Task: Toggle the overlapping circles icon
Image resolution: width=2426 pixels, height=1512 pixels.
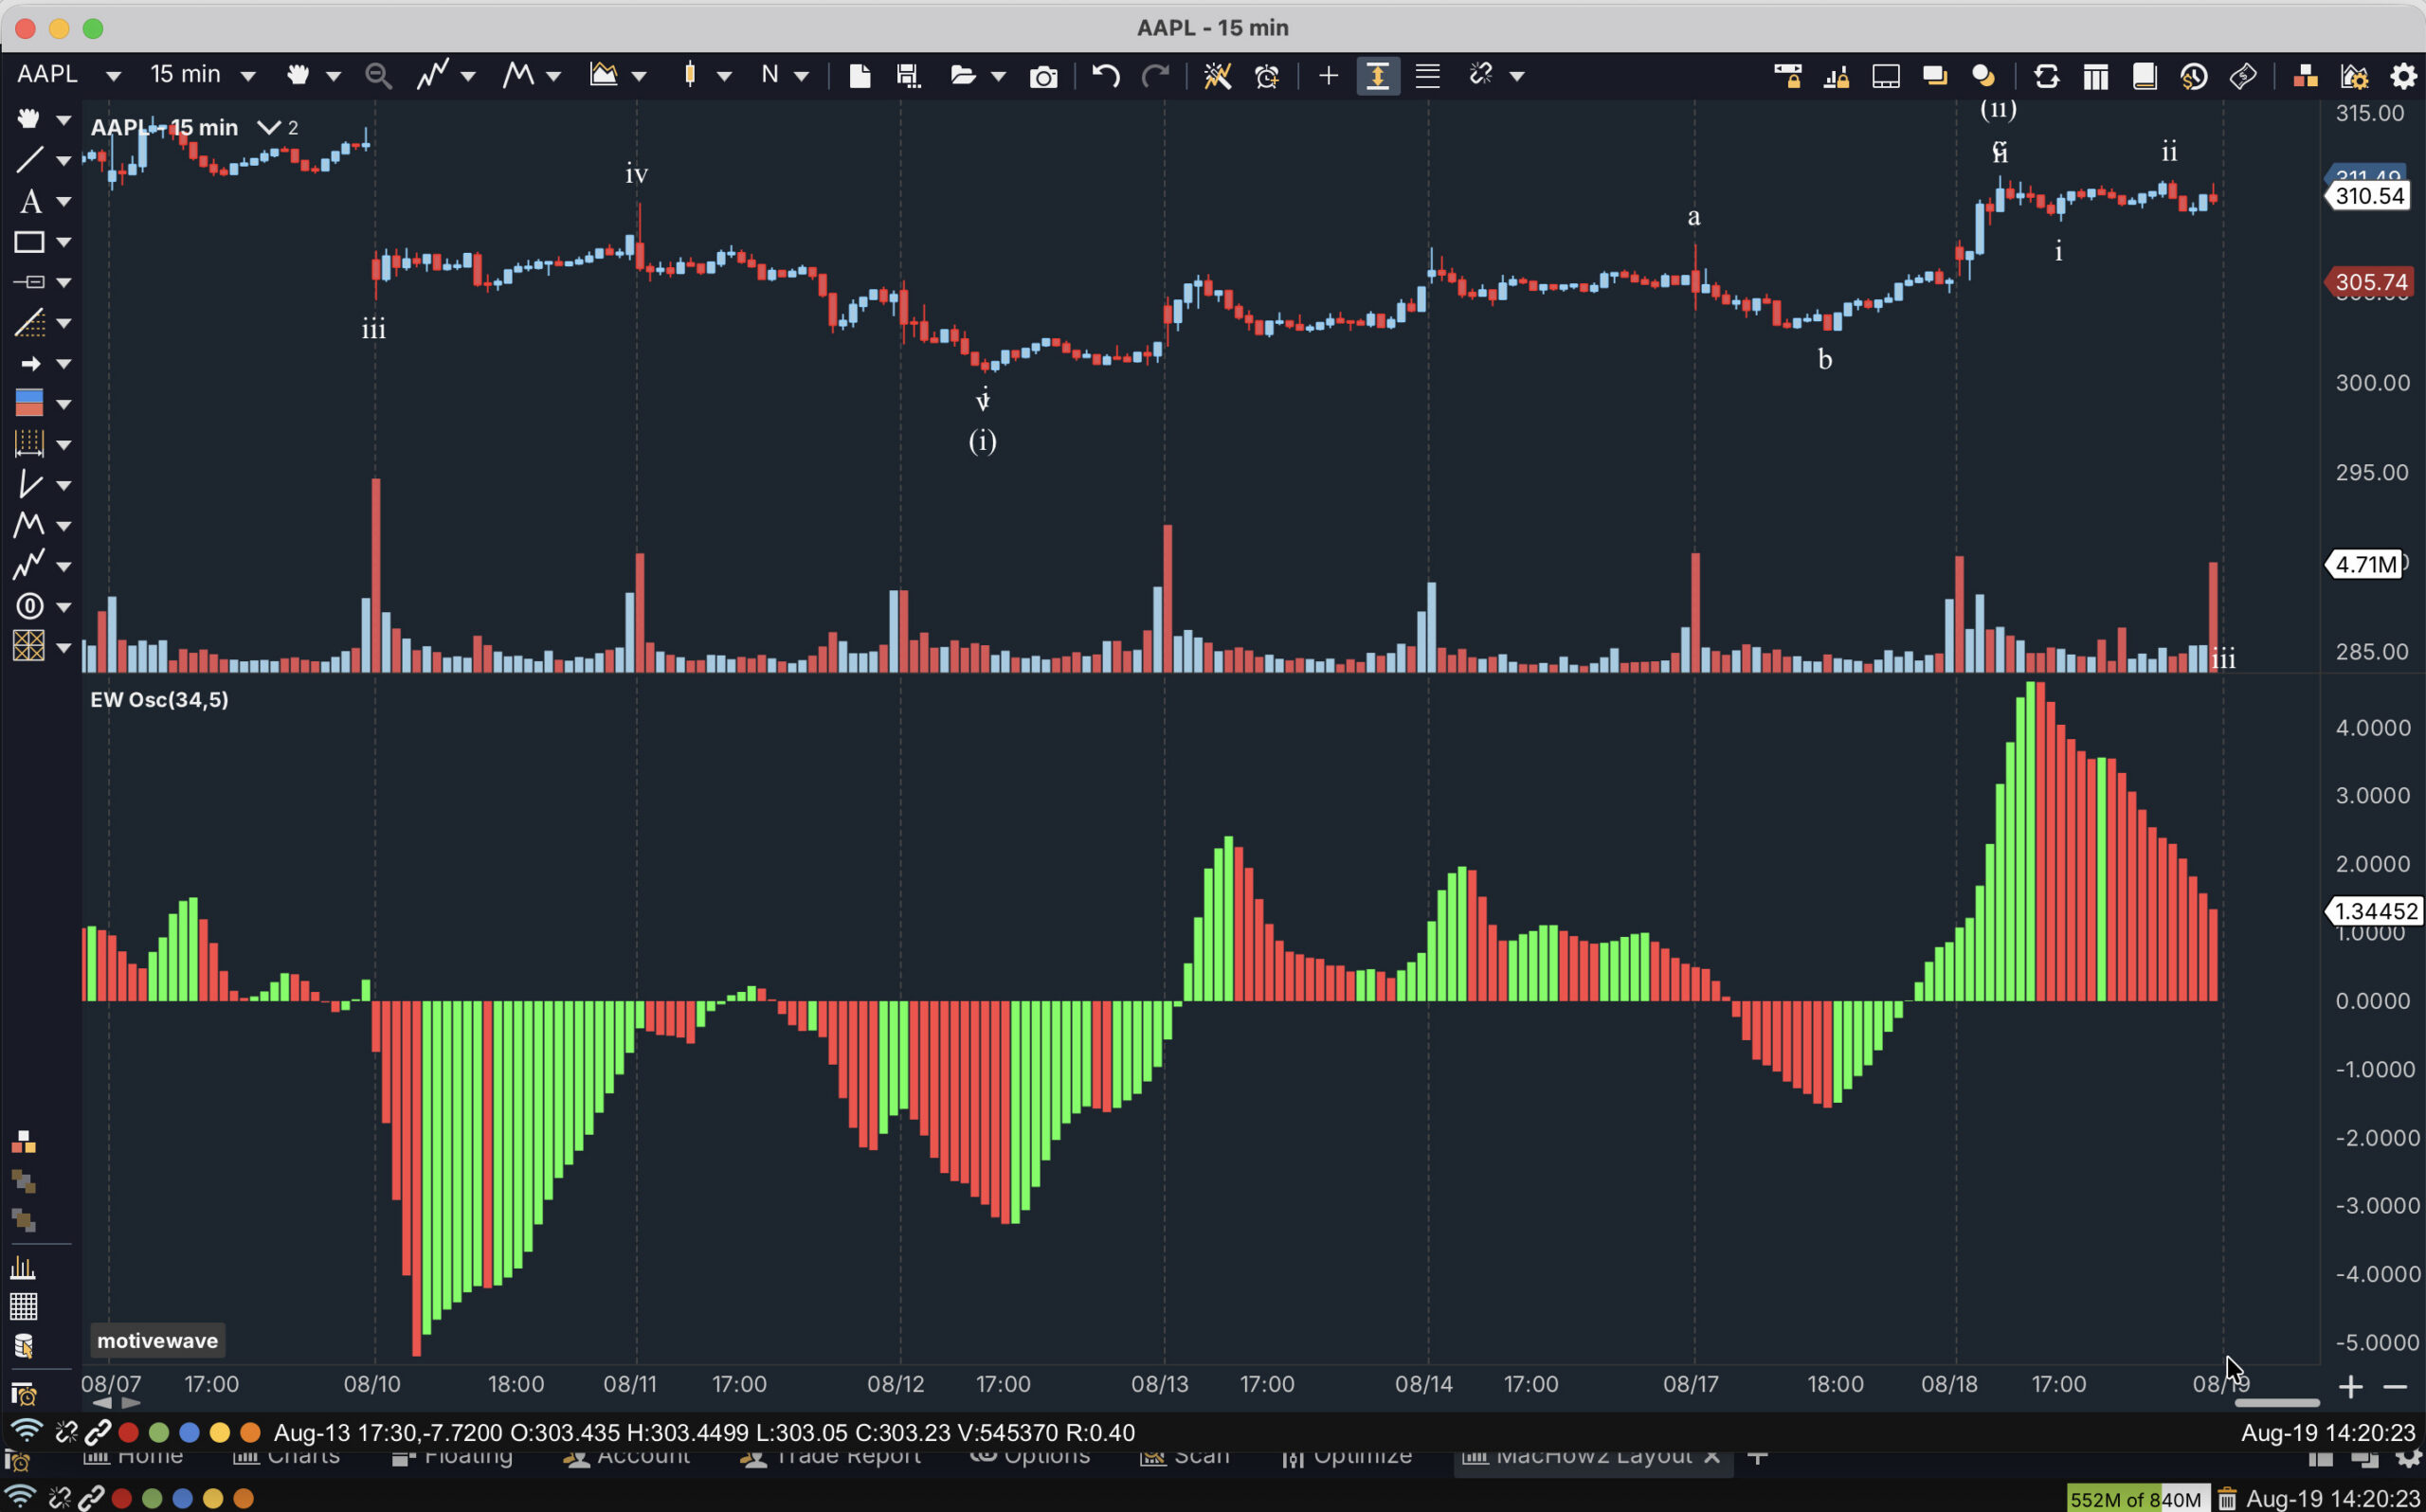Action: (x=1984, y=77)
